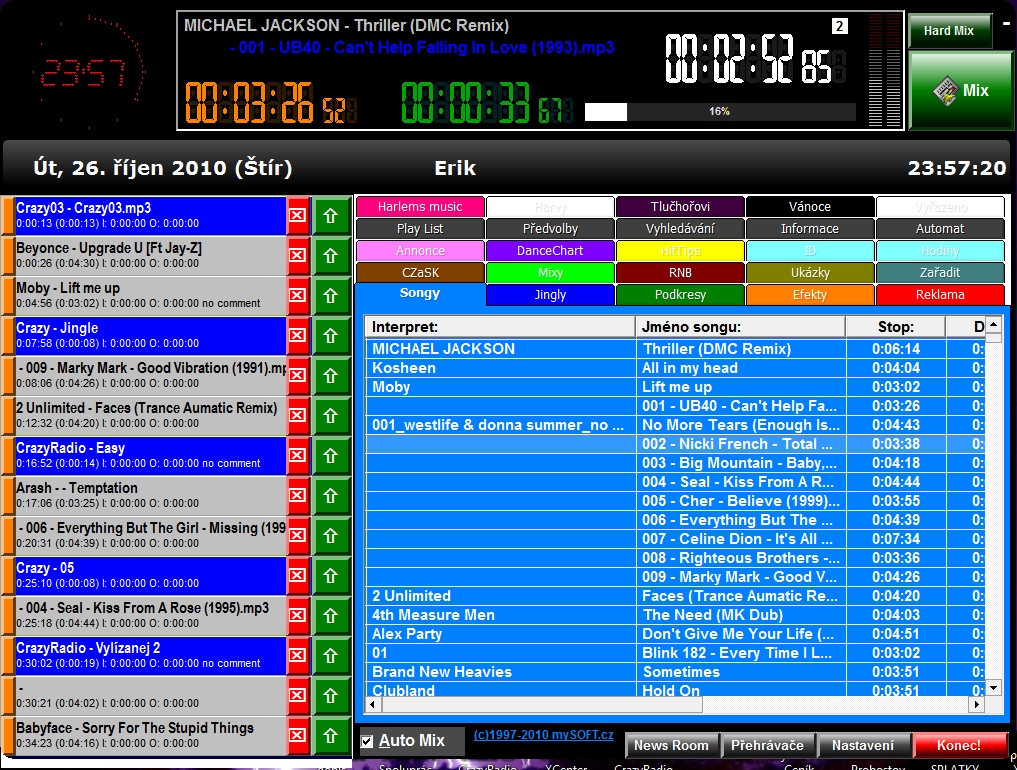
Task: Move Marky Mark - Good Vibration up
Action: 331,376
